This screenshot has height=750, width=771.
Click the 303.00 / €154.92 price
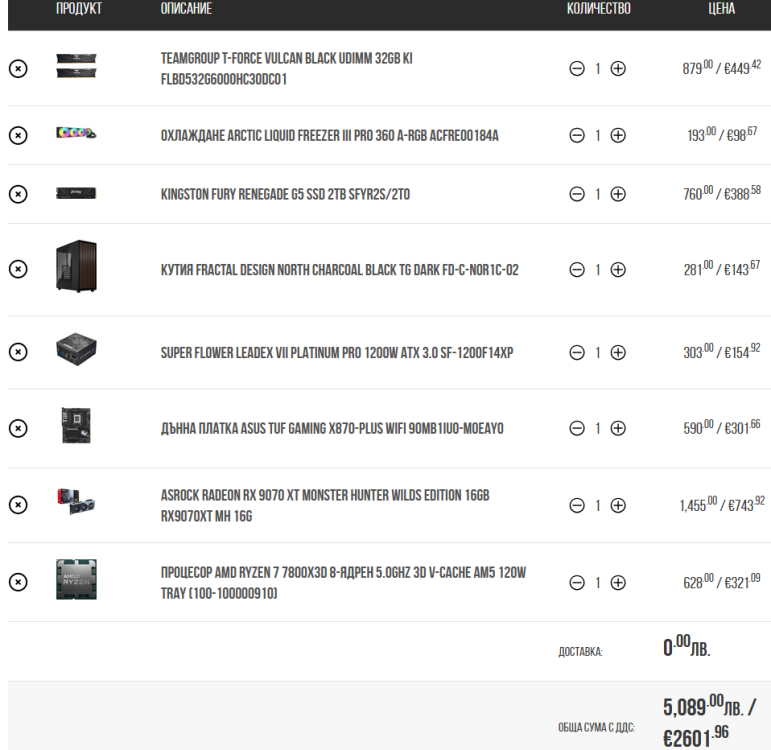721,352
